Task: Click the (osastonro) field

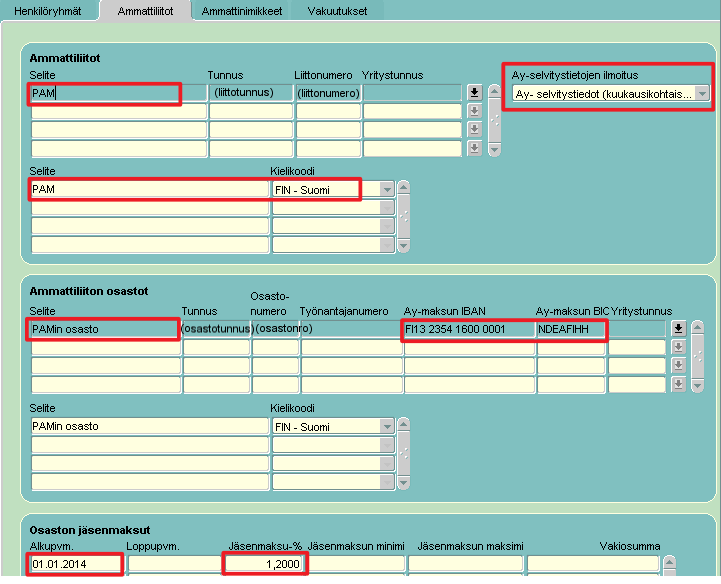Action: (275, 329)
